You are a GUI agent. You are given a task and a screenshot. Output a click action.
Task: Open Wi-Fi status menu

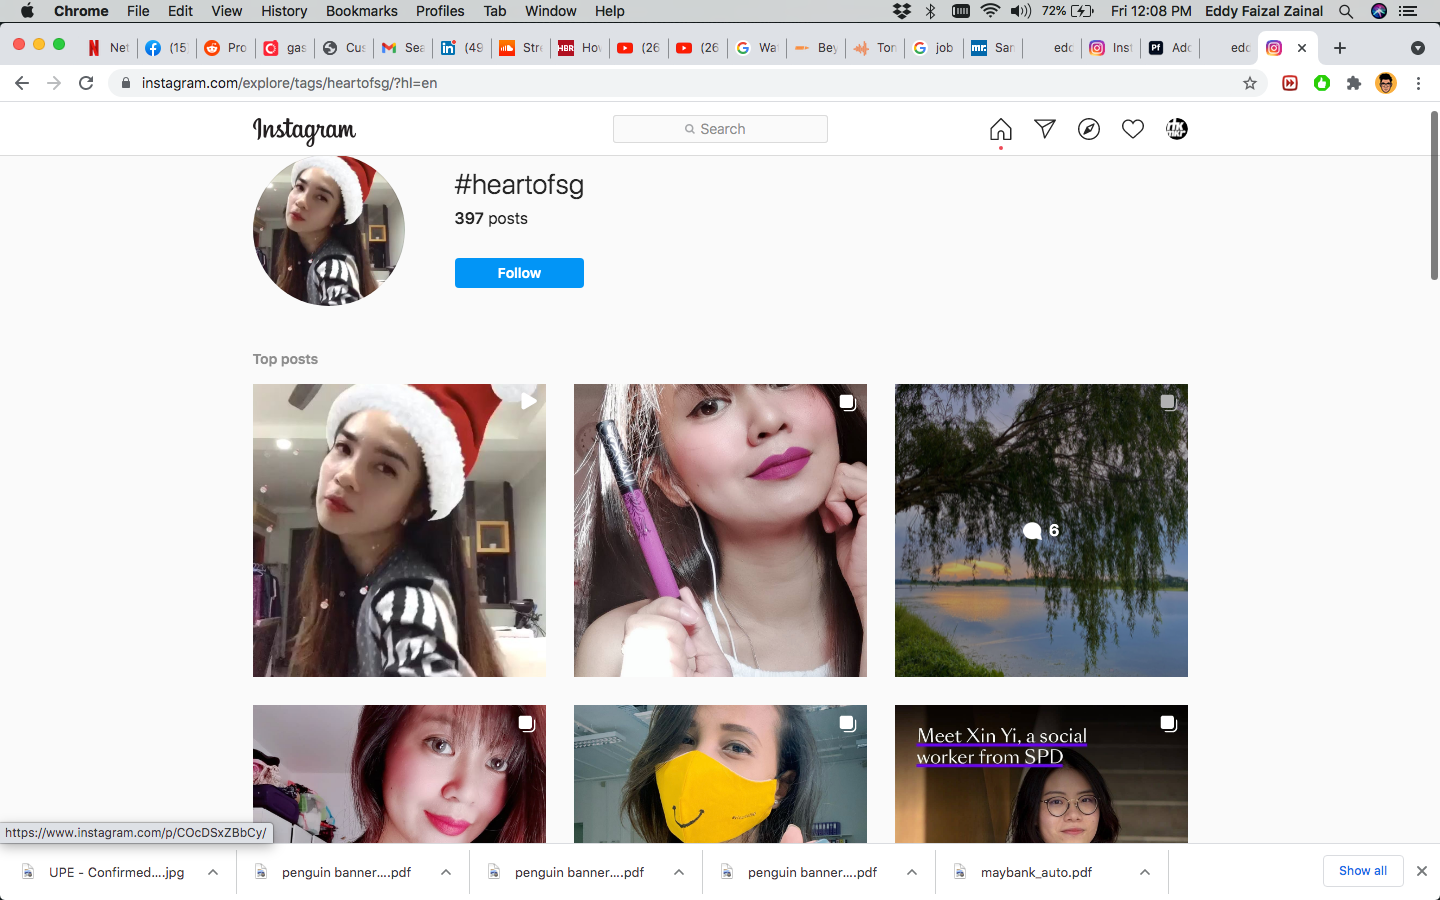pos(990,11)
